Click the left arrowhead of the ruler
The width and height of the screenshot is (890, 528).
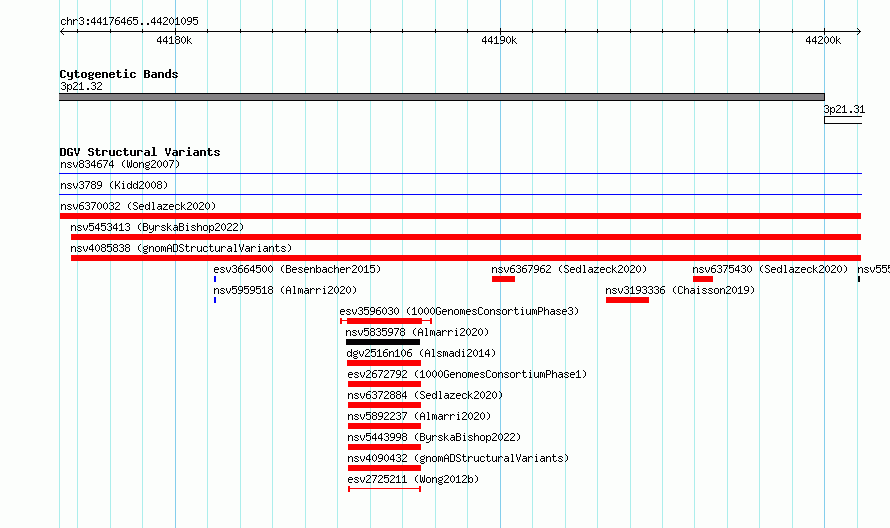click(62, 32)
